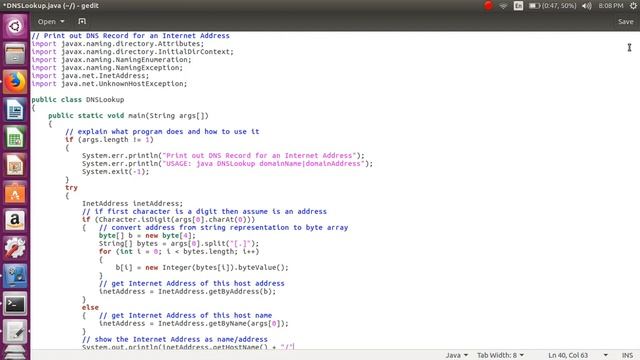Click the 'import javax.naming.NamingException;' line
Viewport: 640px width, 360px height.
click(107, 68)
